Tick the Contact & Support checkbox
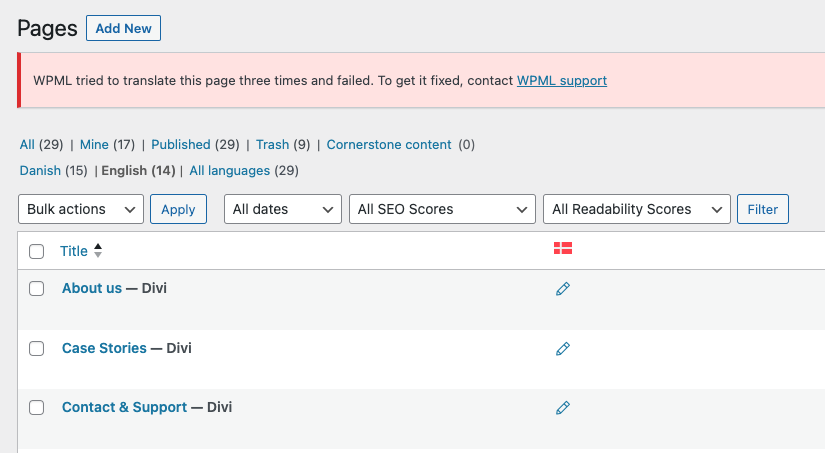 click(36, 408)
